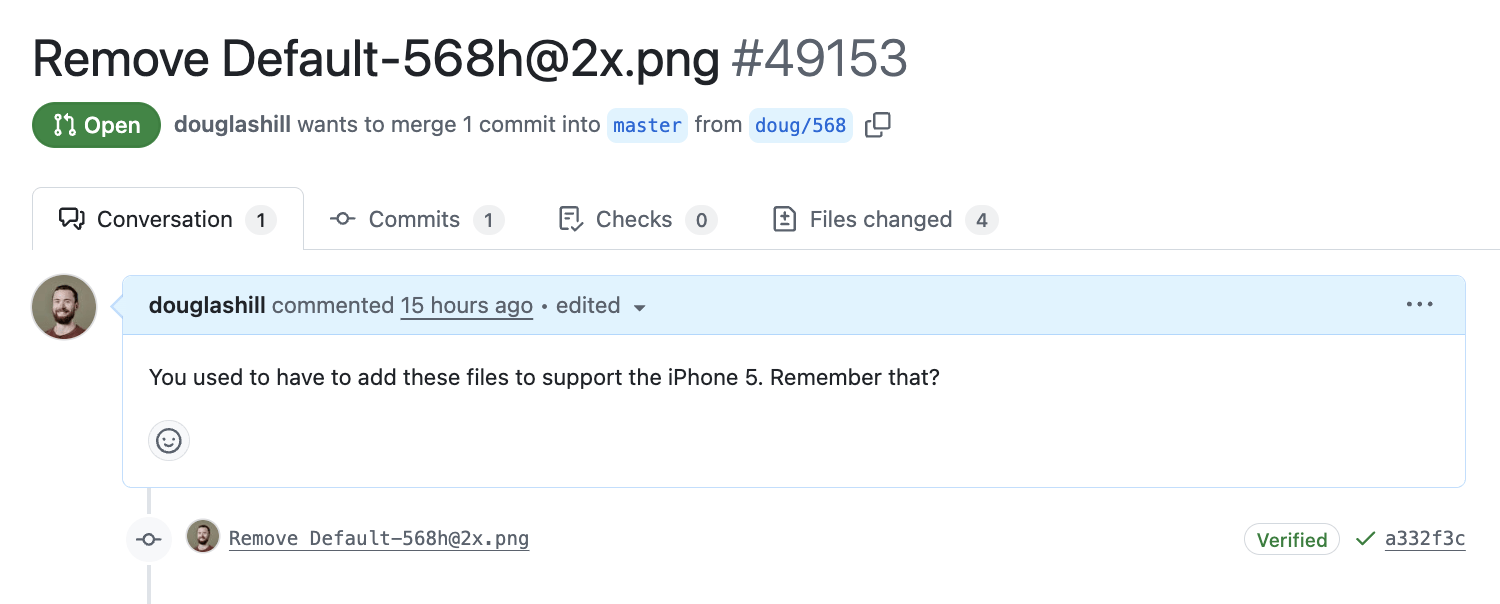Click the green Open status badge
Image resolution: width=1500 pixels, height=604 pixels.
point(96,125)
